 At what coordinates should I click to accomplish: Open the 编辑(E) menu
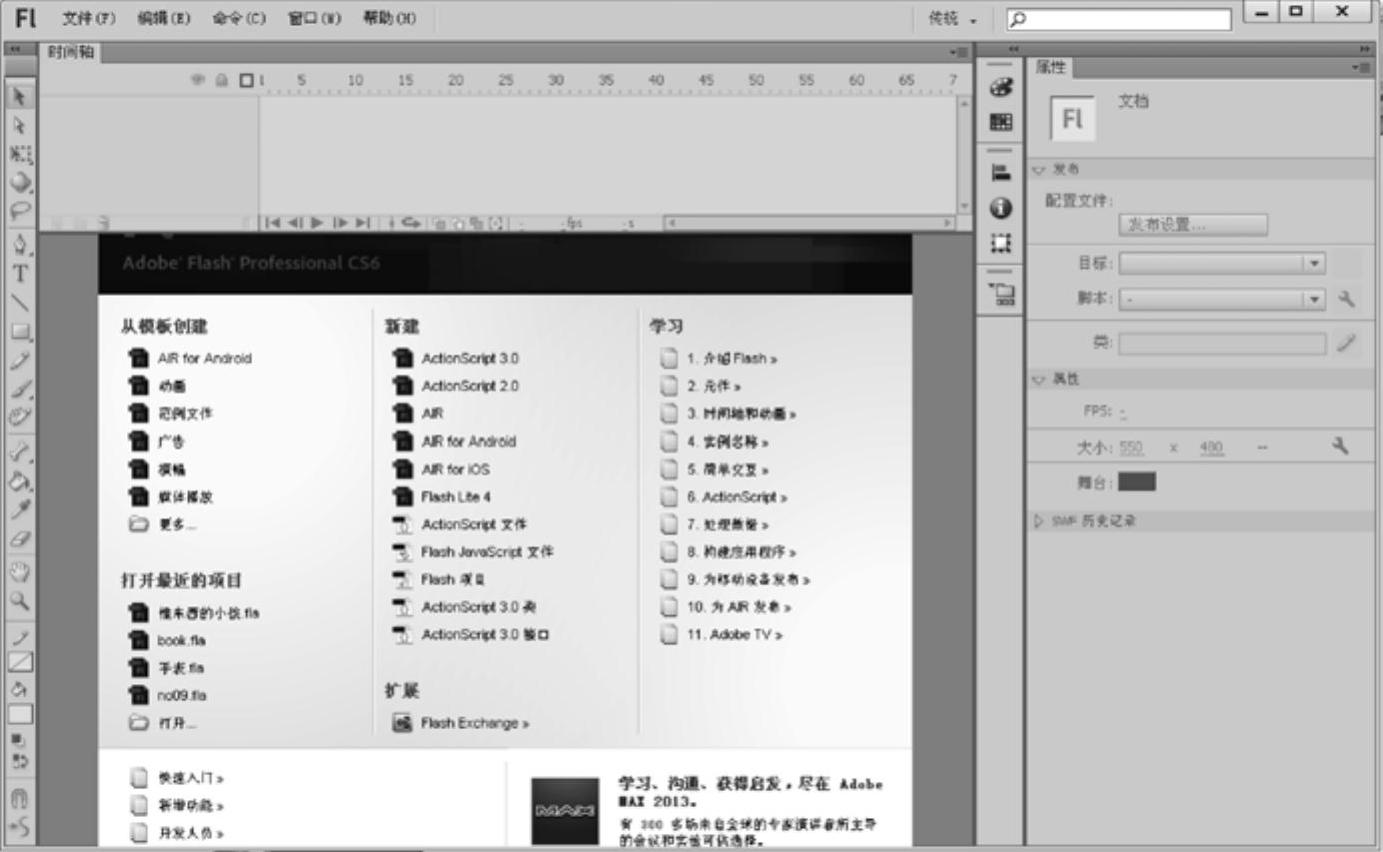click(162, 17)
